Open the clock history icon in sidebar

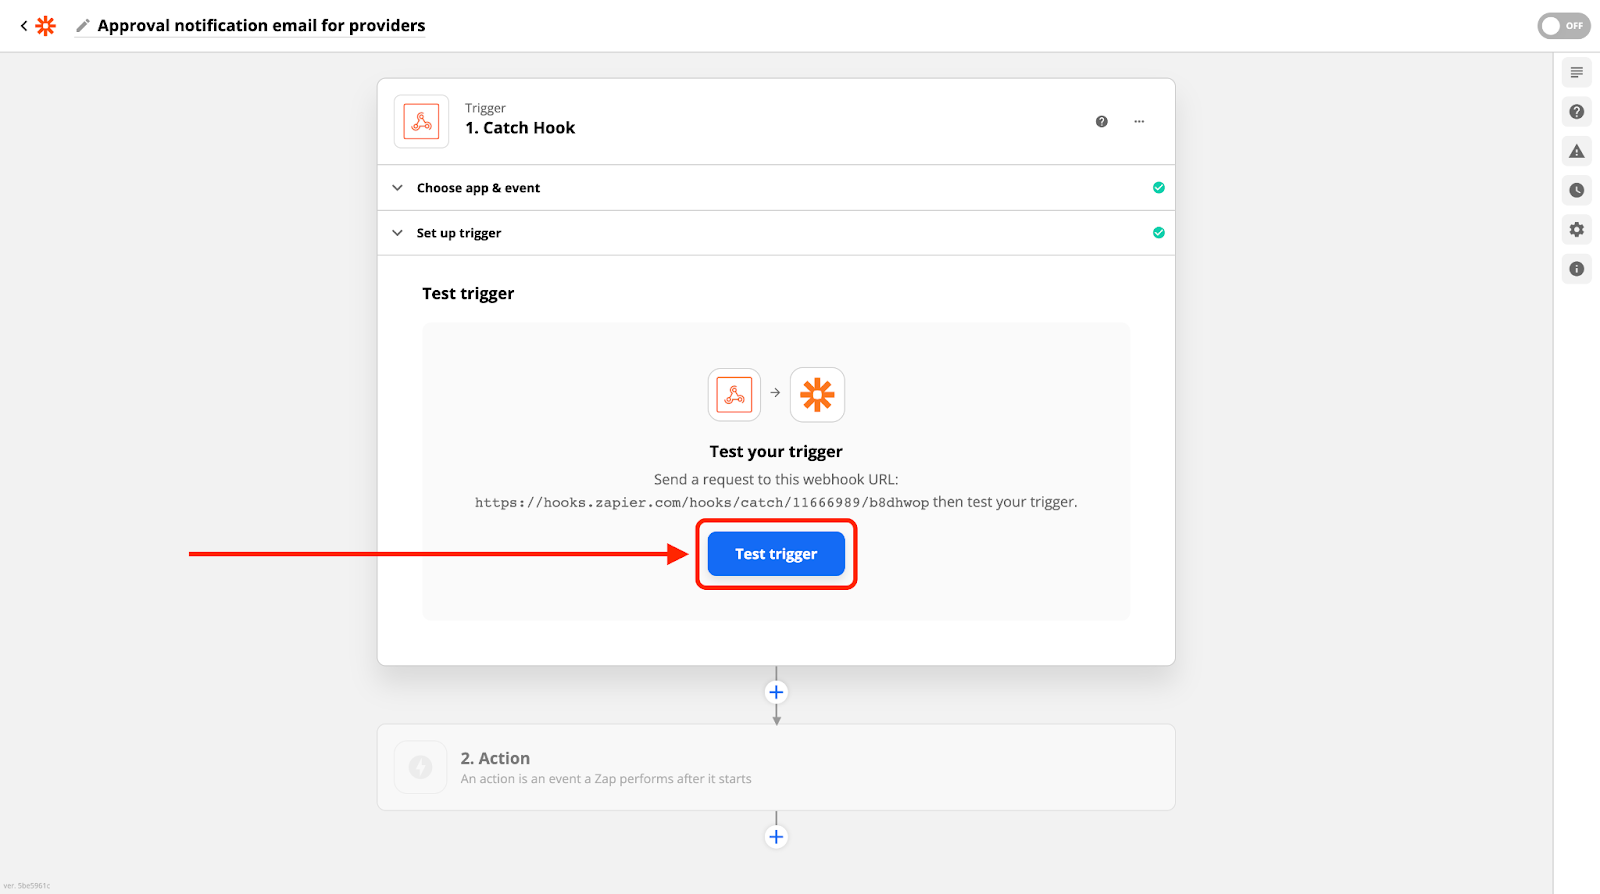[1577, 190]
